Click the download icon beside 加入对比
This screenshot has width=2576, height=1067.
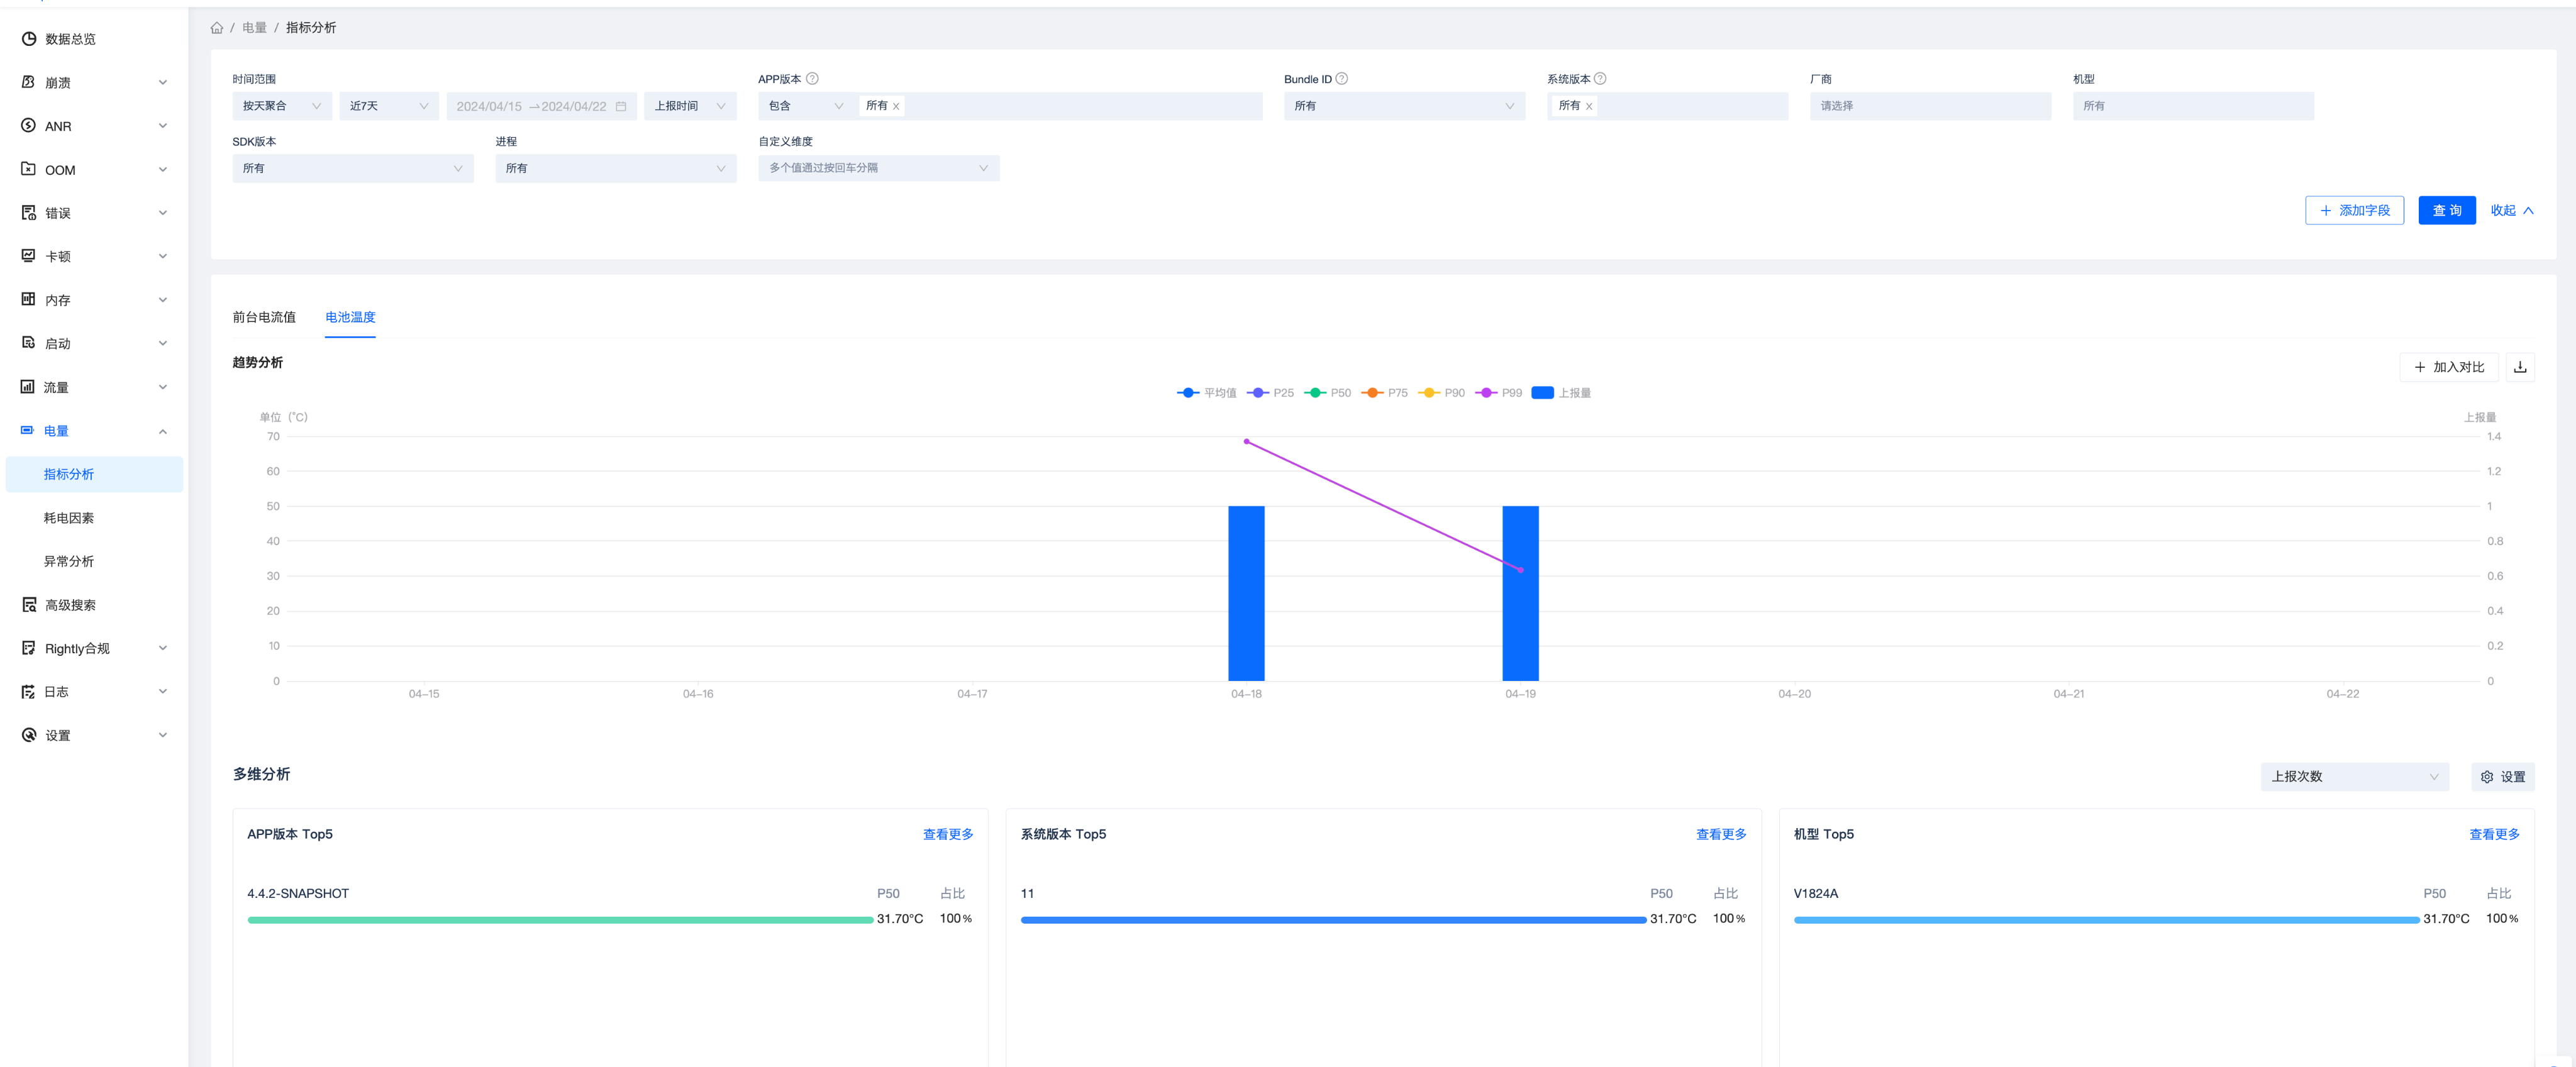(x=2520, y=367)
